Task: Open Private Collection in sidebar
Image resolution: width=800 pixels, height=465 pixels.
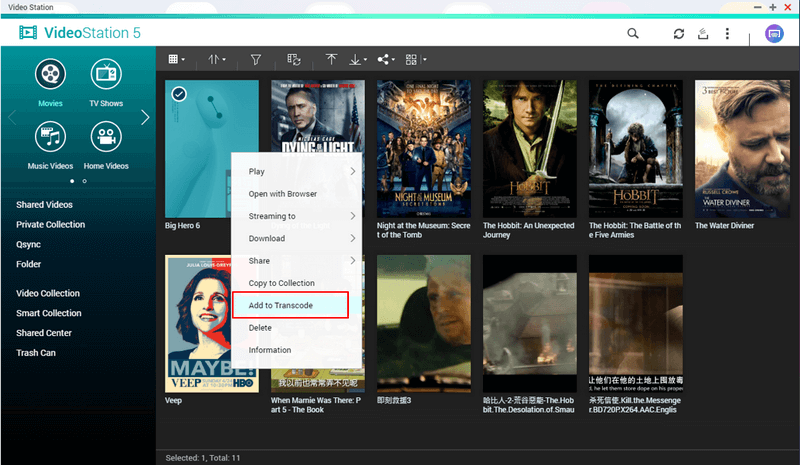Action: 51,225
